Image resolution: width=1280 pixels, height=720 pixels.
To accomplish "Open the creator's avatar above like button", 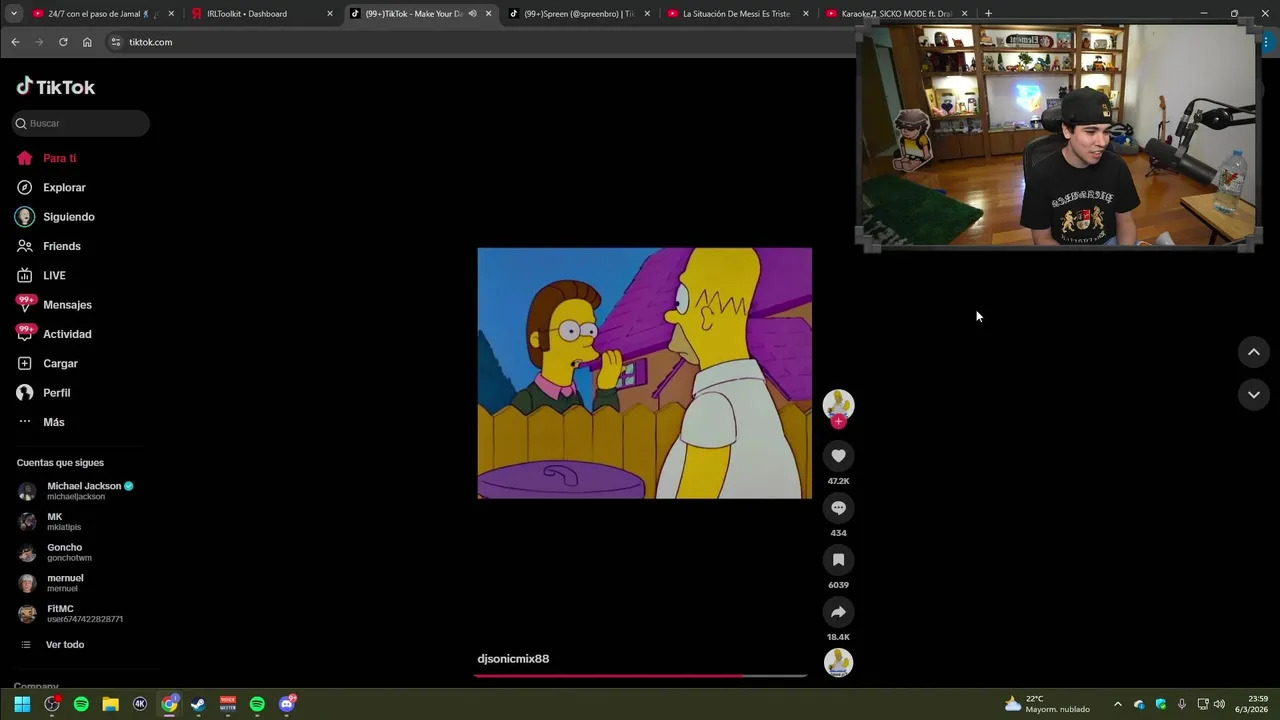I will click(x=838, y=403).
